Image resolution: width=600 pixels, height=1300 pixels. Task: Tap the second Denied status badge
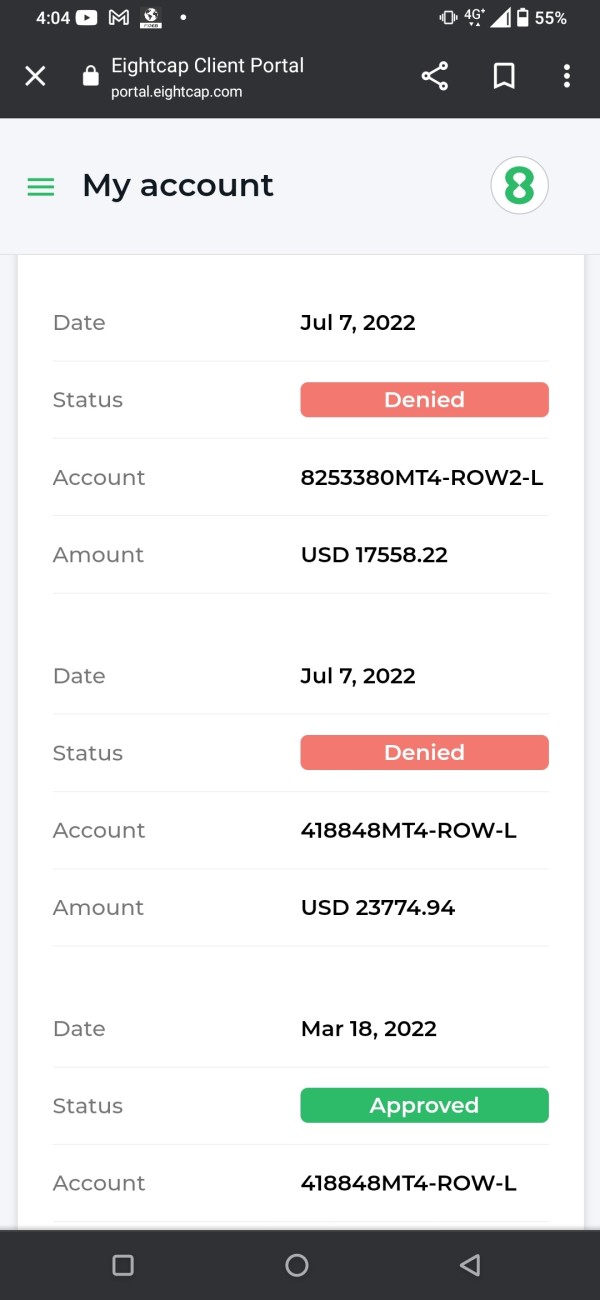click(x=424, y=753)
